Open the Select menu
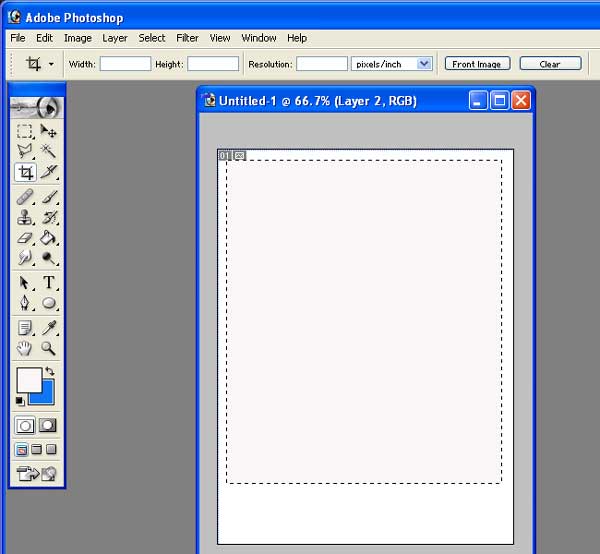Viewport: 600px width, 554px height. coord(152,38)
